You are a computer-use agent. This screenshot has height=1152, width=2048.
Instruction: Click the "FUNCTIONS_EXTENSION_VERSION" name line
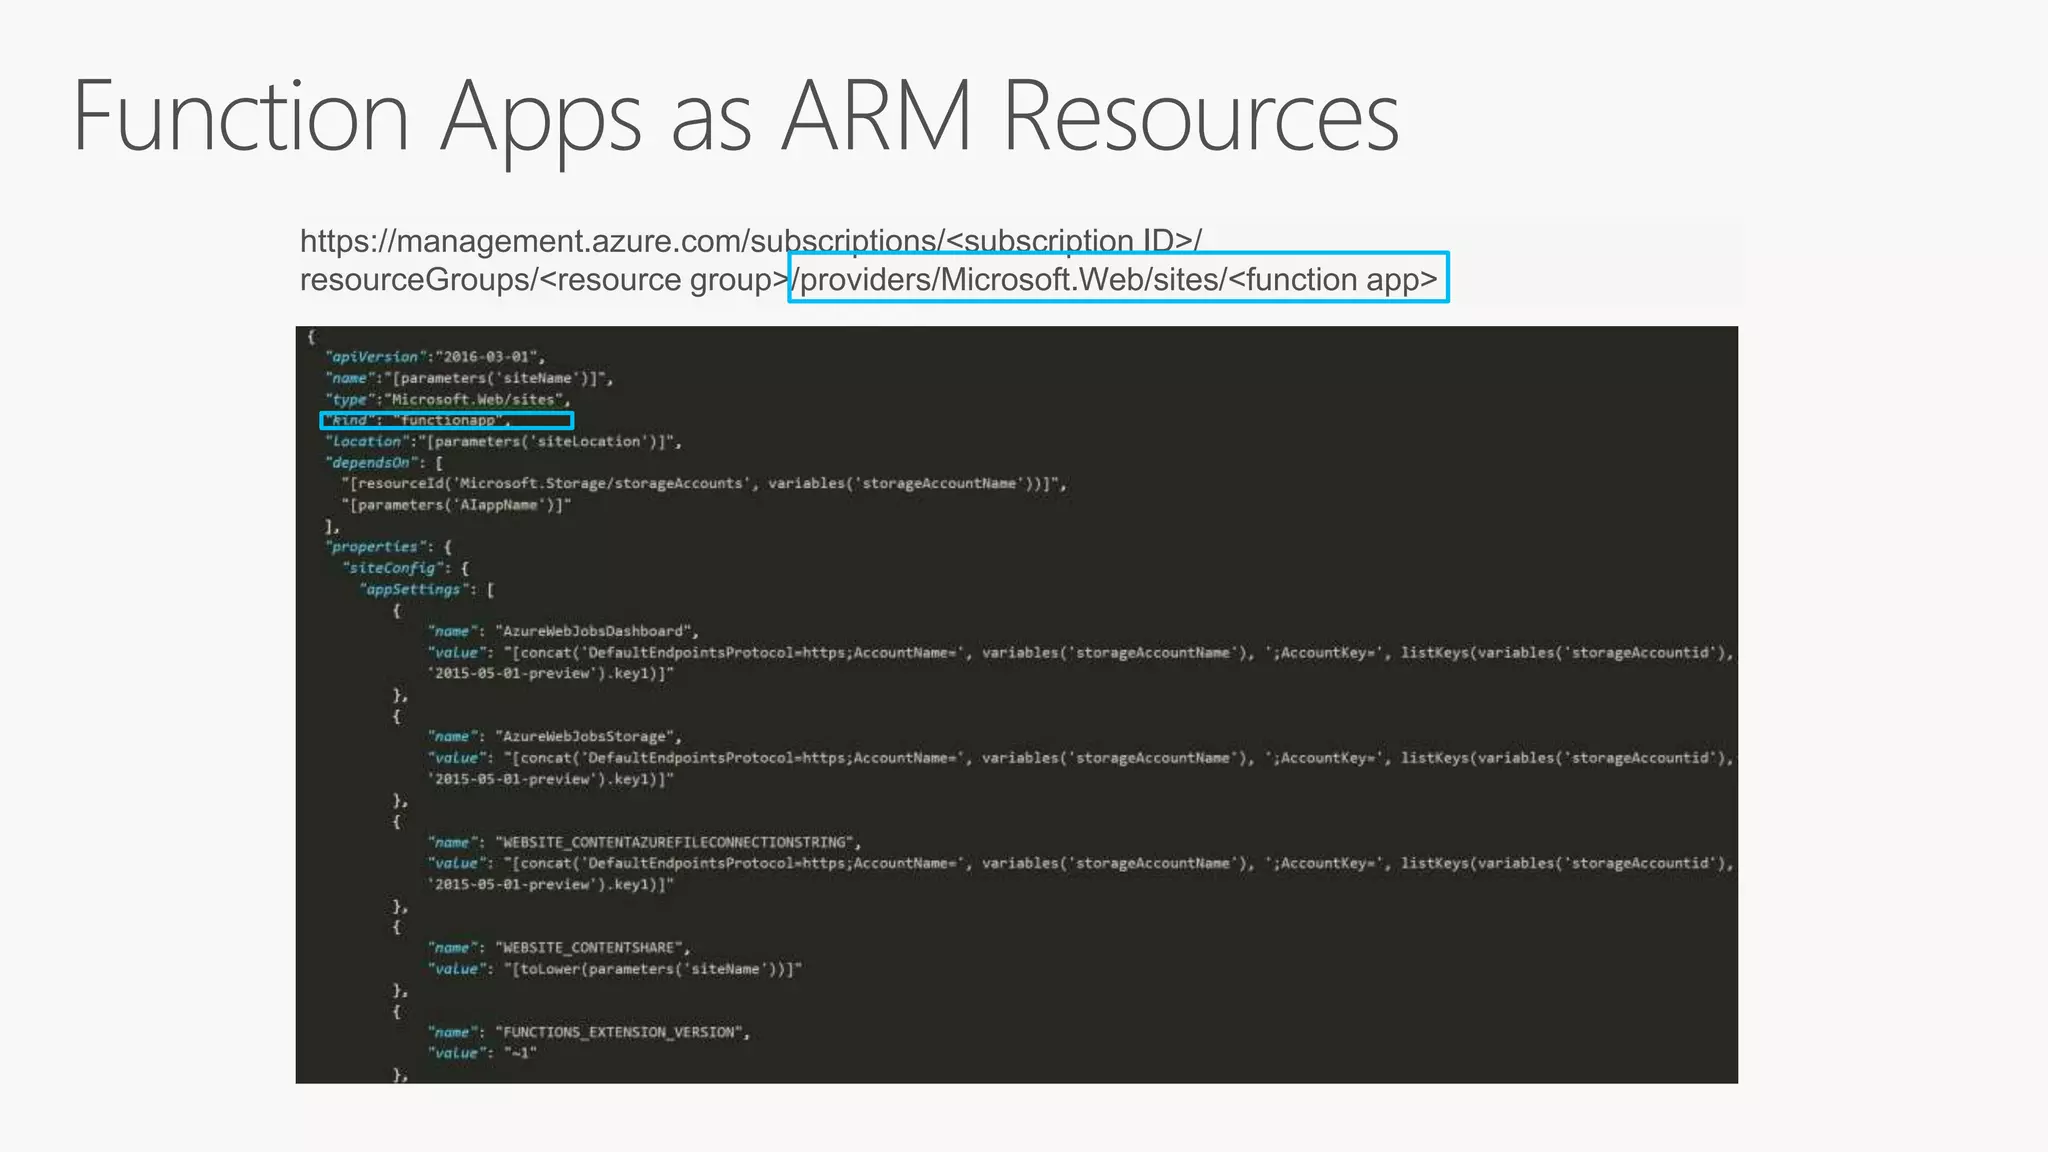(589, 1032)
